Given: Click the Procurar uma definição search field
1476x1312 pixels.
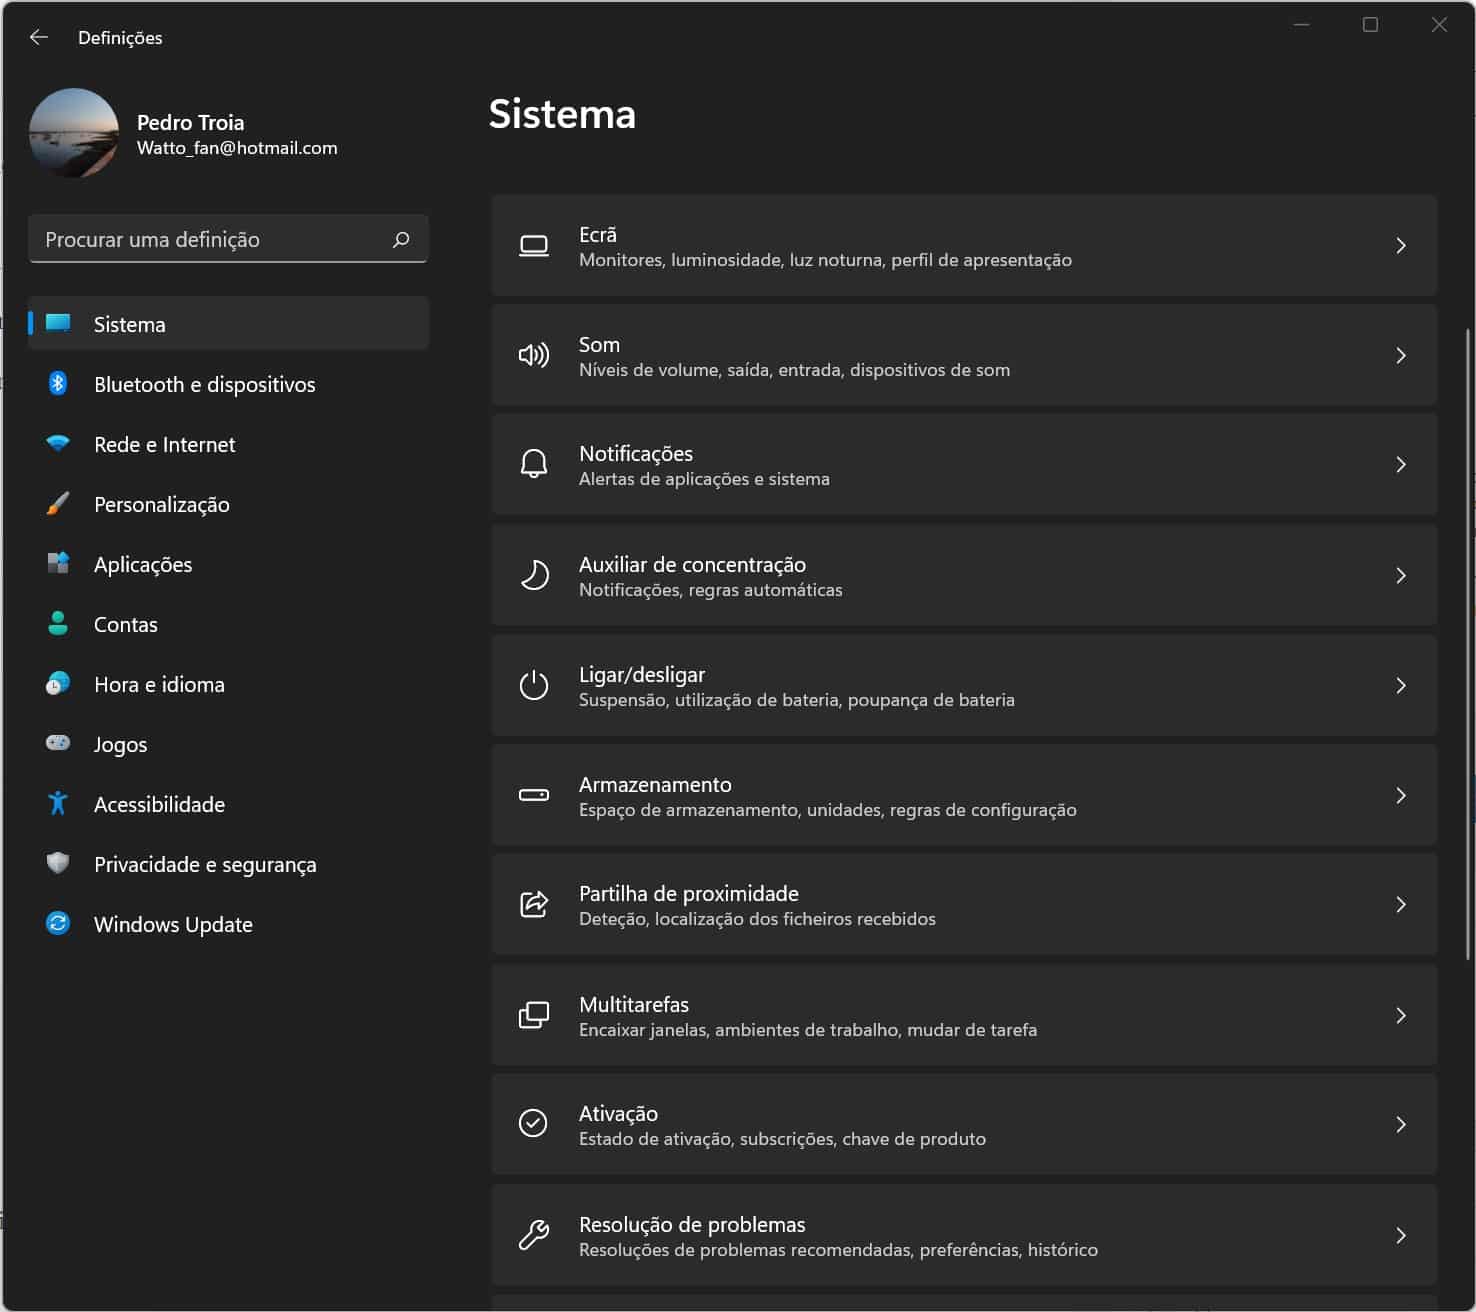Looking at the screenshot, I should click(x=215, y=240).
